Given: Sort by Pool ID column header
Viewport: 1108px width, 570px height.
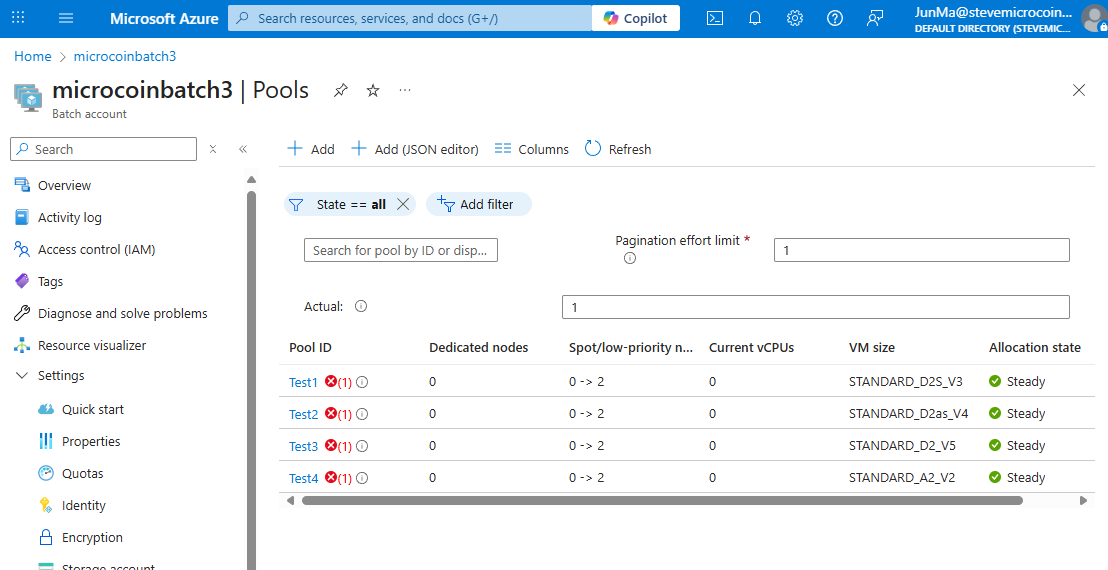Looking at the screenshot, I should [310, 348].
